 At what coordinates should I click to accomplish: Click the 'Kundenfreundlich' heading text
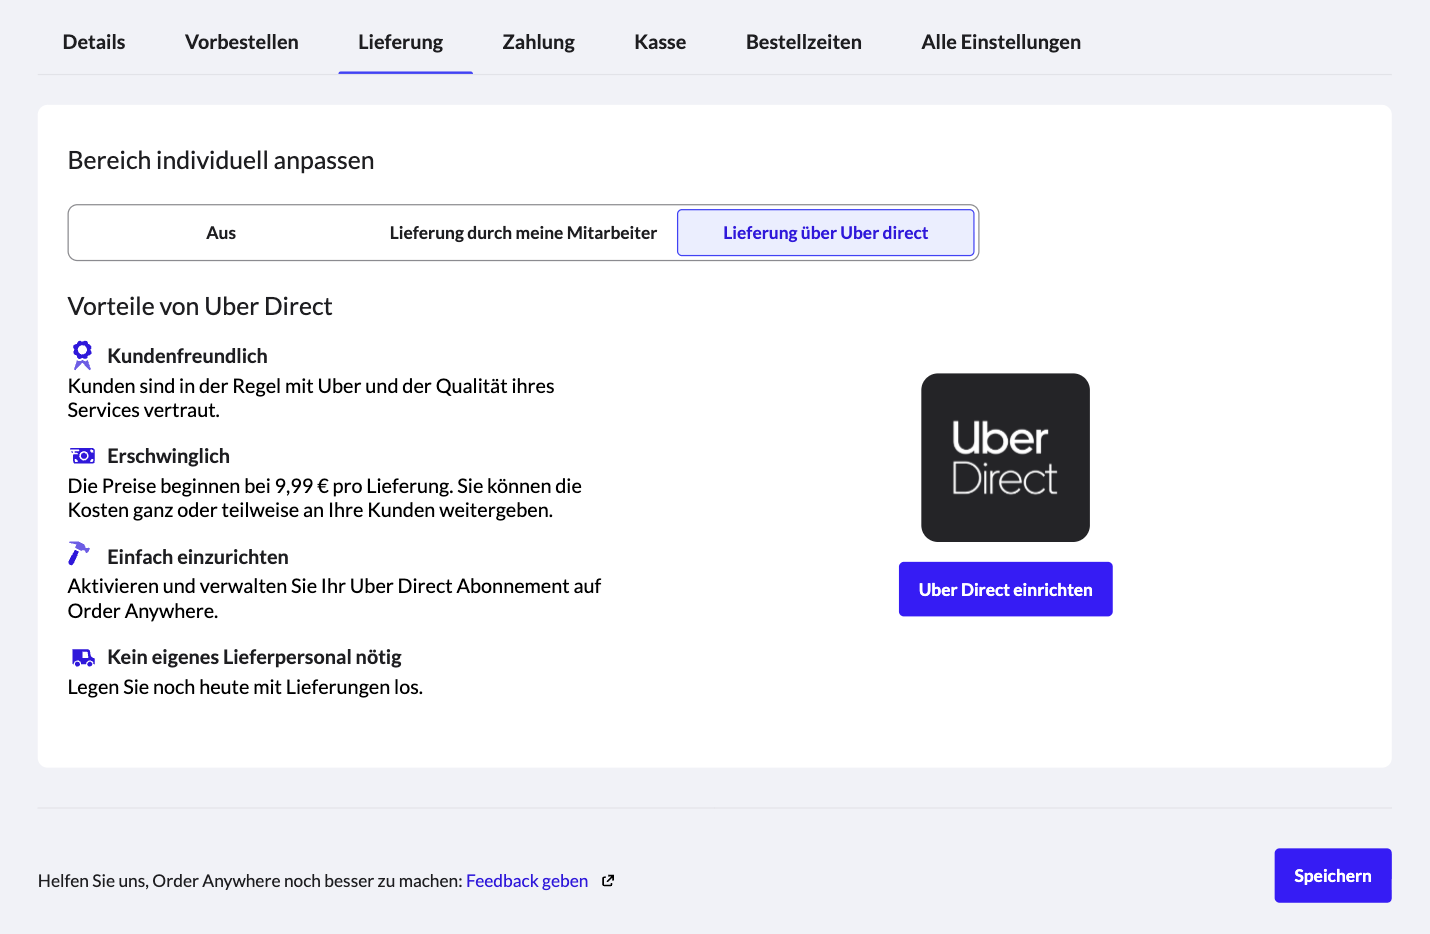[187, 356]
